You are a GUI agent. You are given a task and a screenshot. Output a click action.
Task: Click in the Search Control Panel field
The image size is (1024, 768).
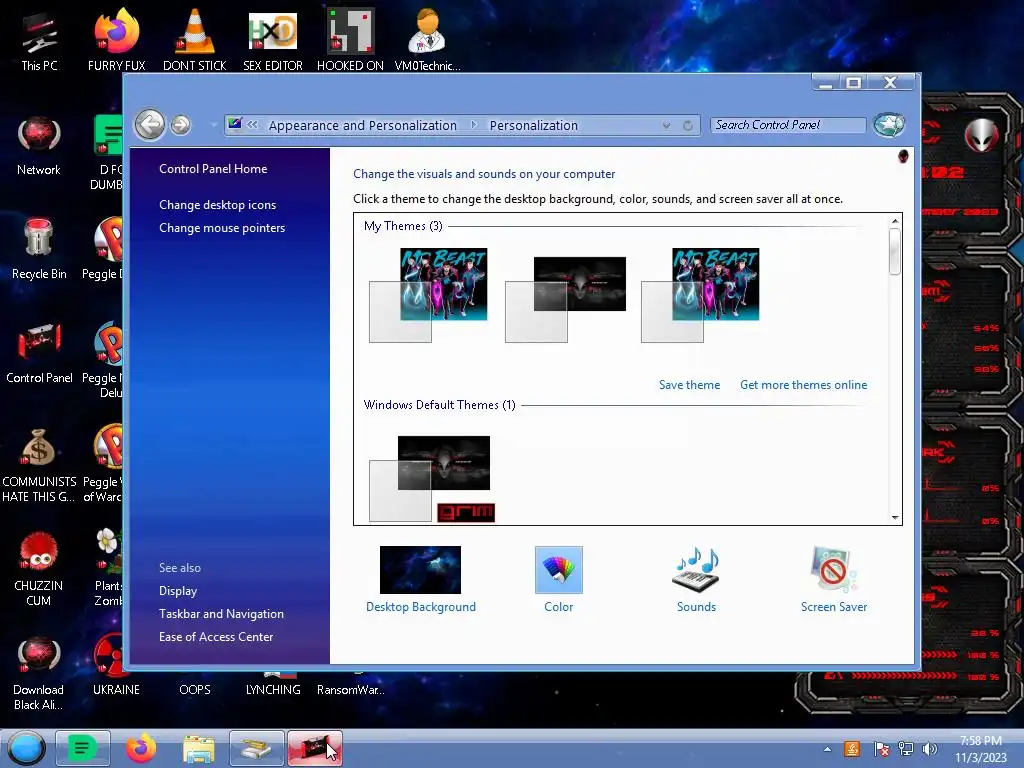[788, 125]
